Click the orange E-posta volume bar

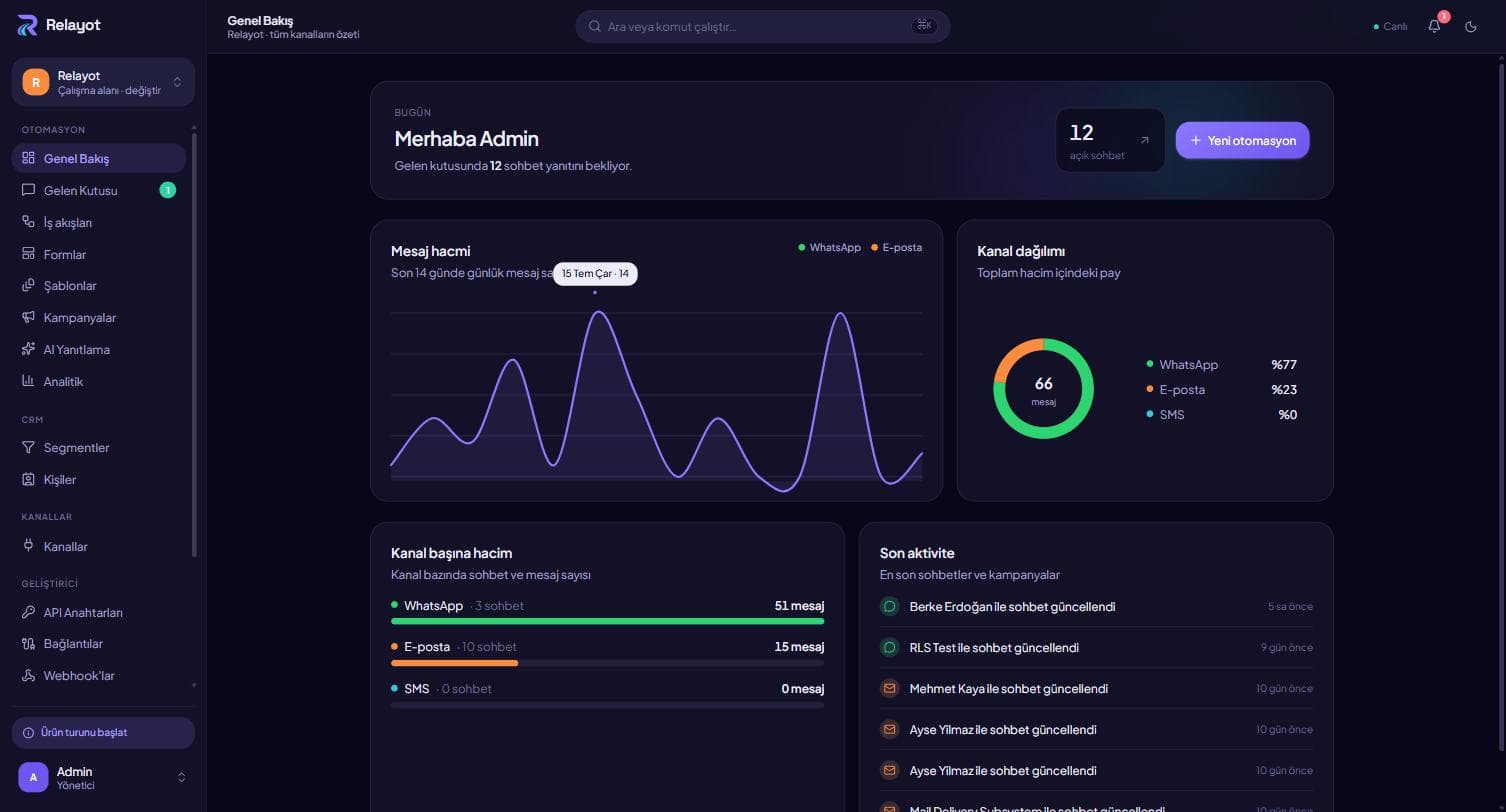454,662
